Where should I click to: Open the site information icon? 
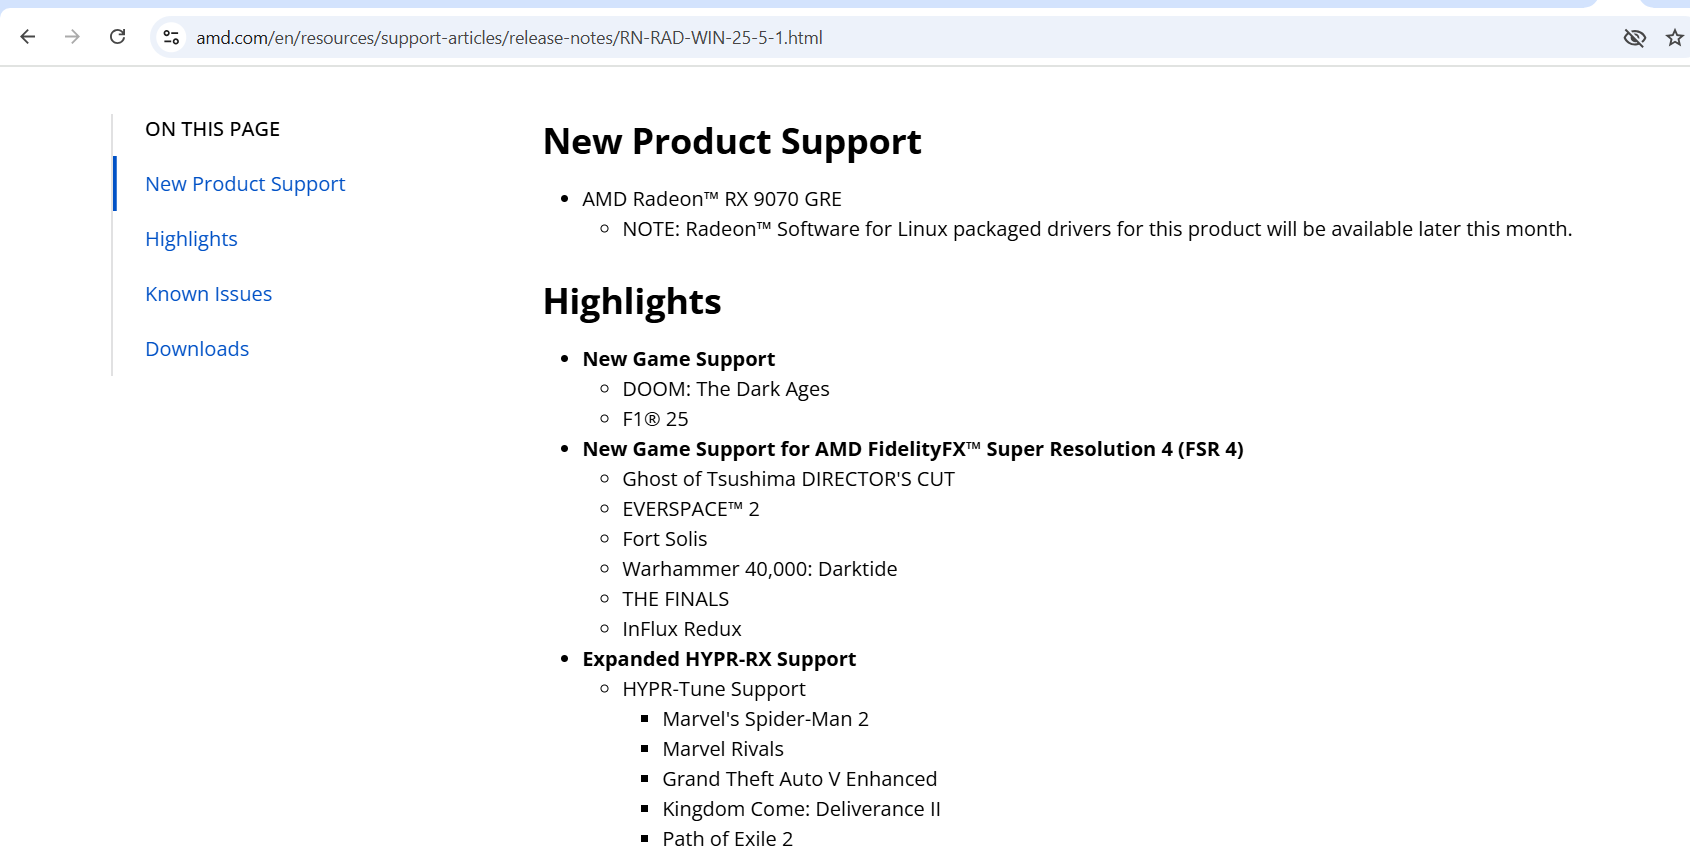(171, 37)
